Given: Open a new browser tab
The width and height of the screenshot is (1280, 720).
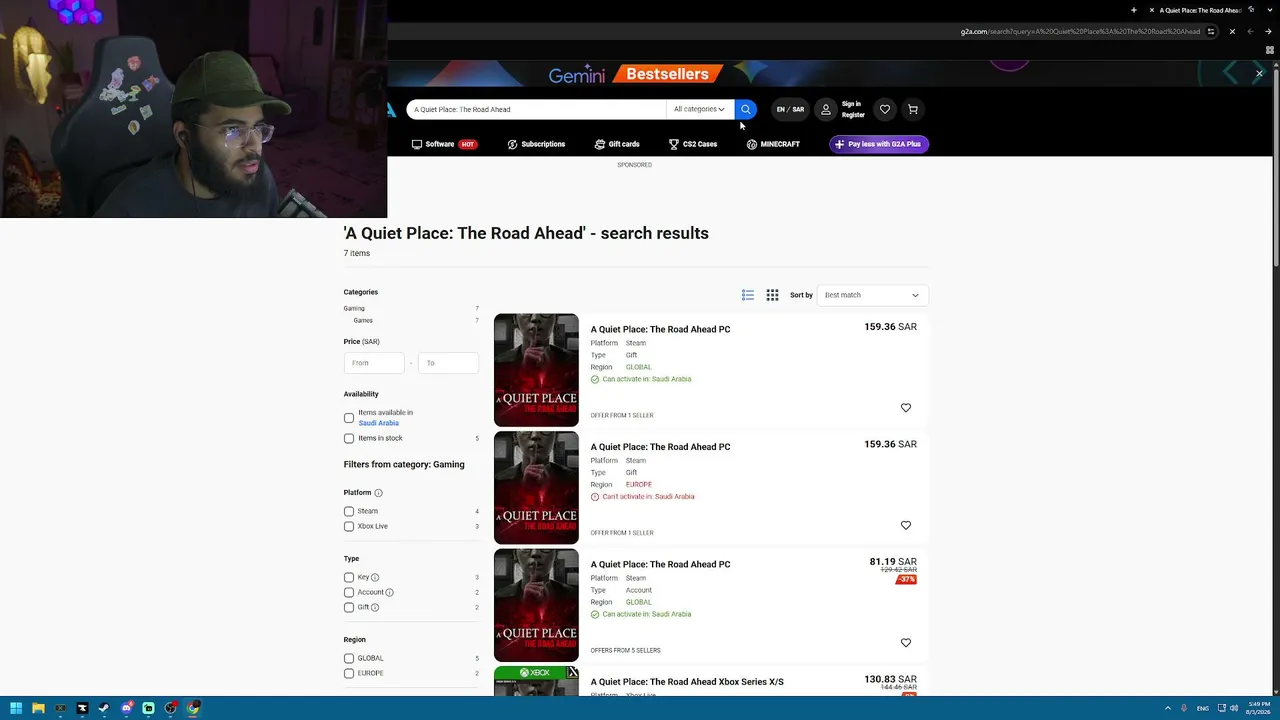Looking at the screenshot, I should pos(1134,10).
